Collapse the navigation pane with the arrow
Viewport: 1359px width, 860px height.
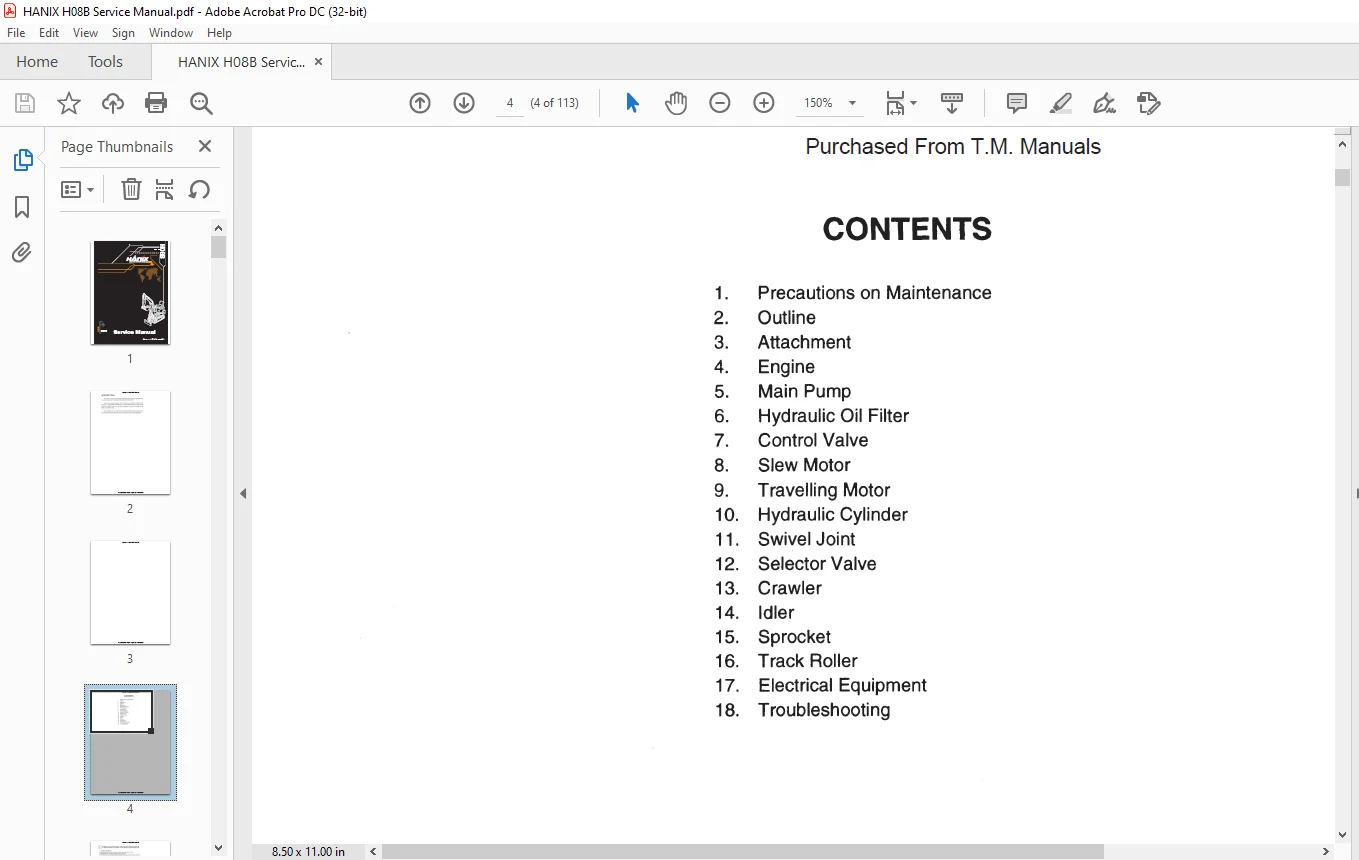pyautogui.click(x=243, y=493)
